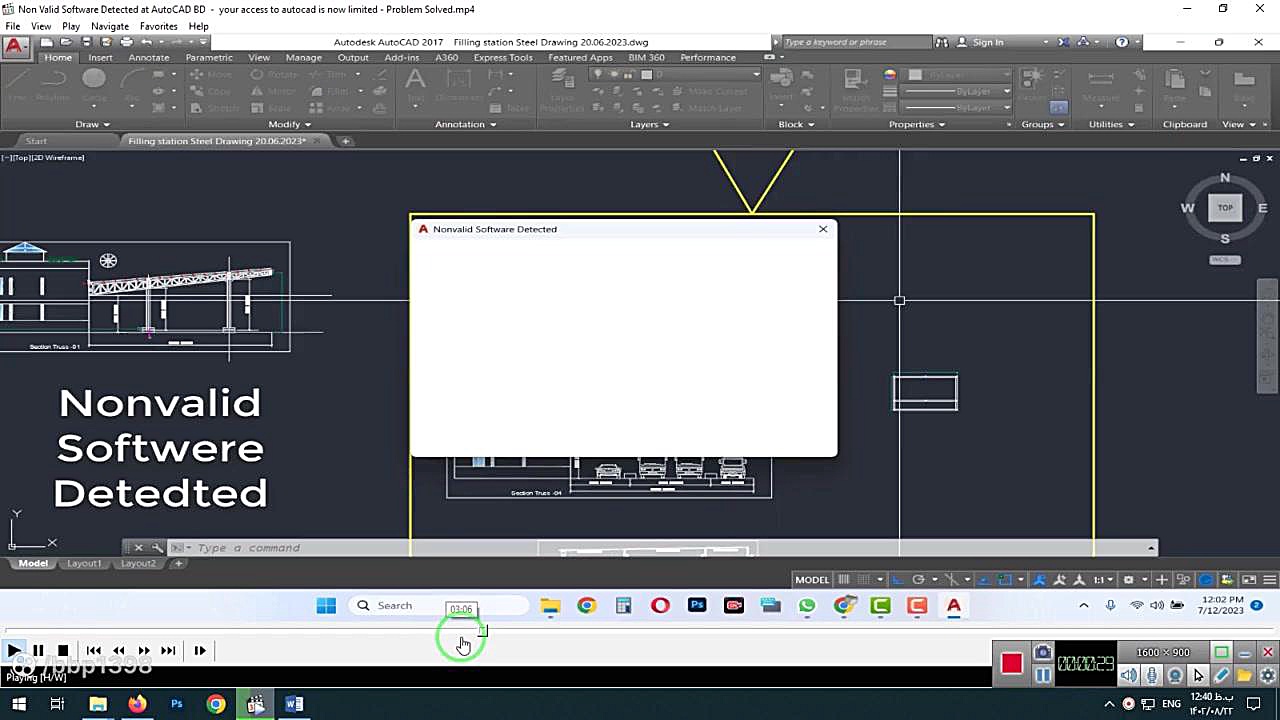This screenshot has width=1280, height=720.
Task: Open the Text tool in Annotation panel
Action: tap(414, 80)
